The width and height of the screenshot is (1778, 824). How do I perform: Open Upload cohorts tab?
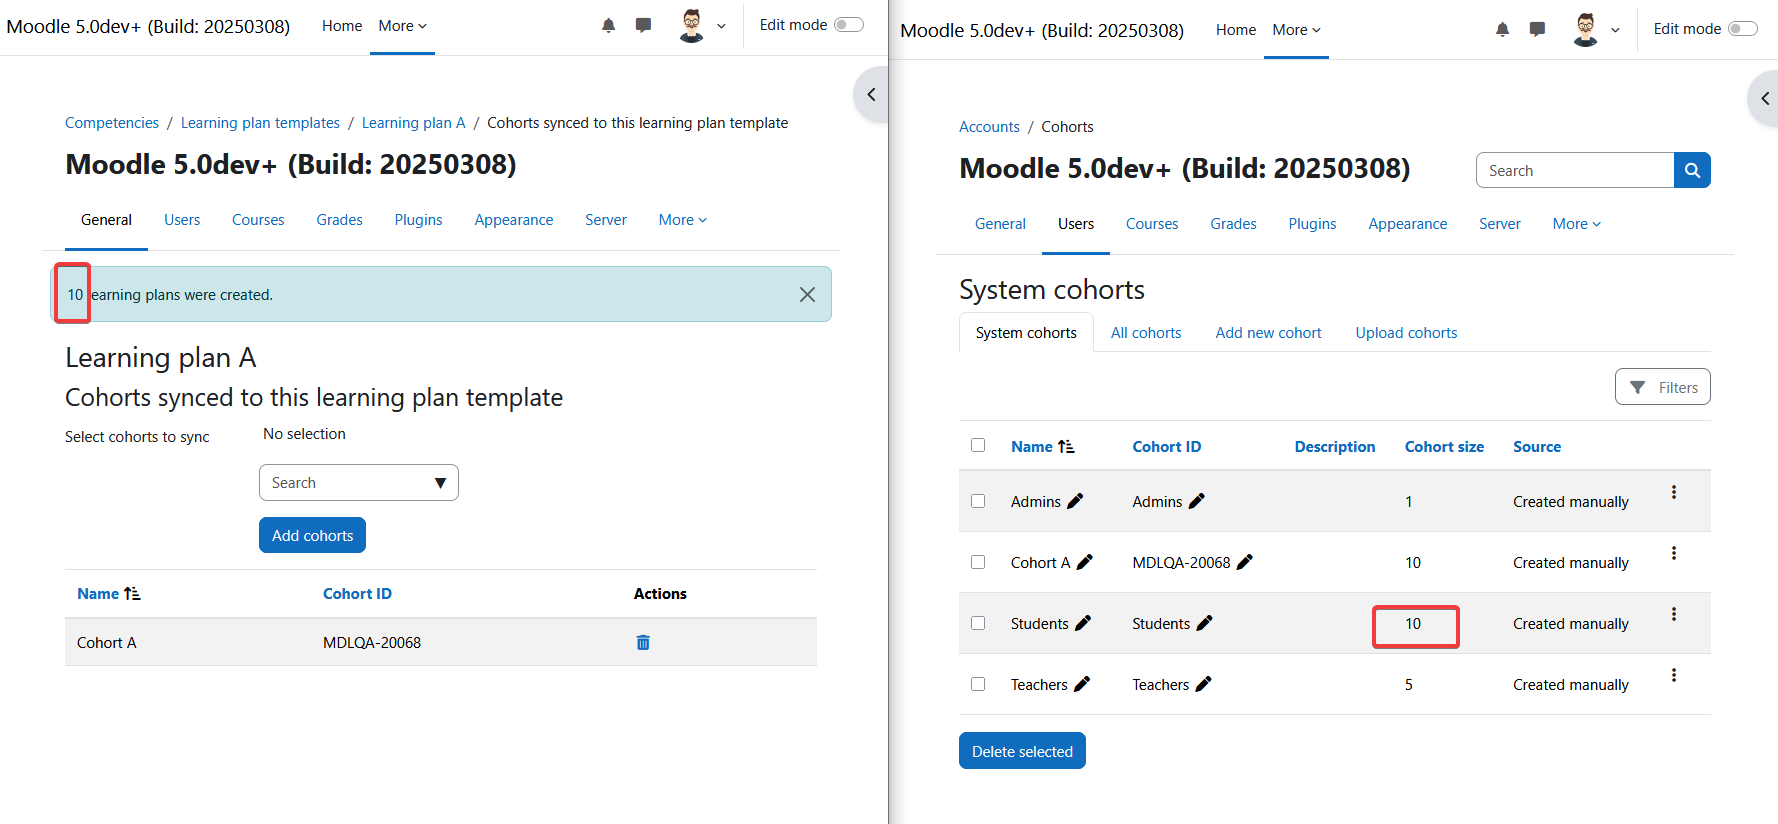pos(1406,333)
